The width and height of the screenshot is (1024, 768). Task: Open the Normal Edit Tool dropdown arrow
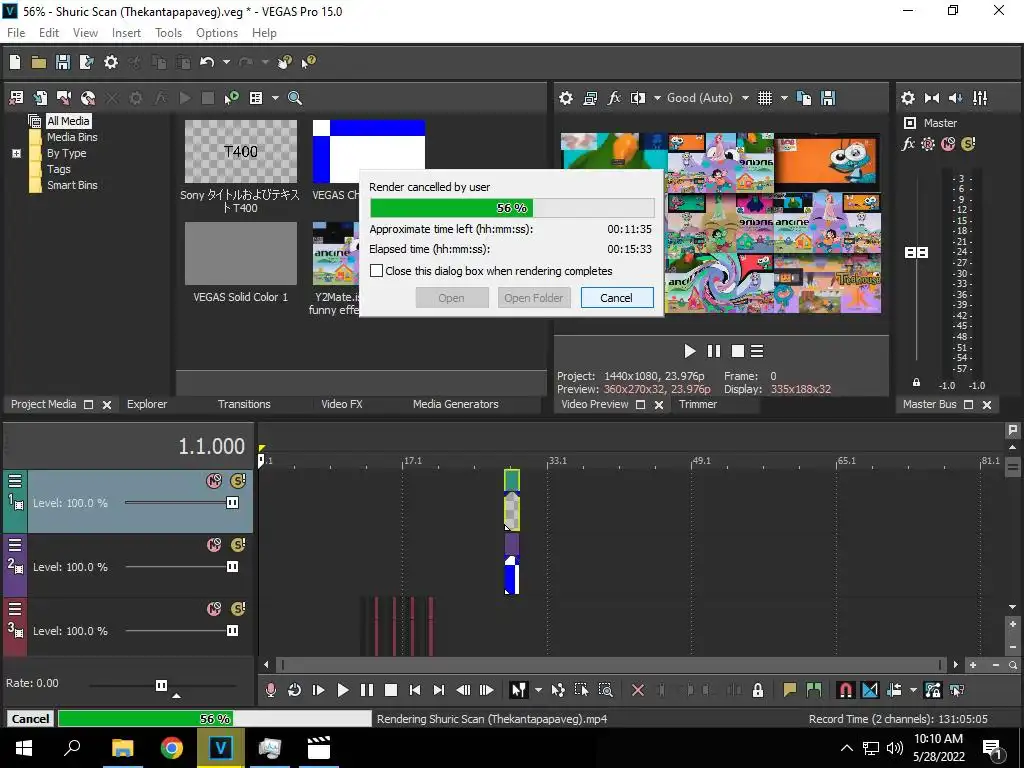[x=538, y=690]
